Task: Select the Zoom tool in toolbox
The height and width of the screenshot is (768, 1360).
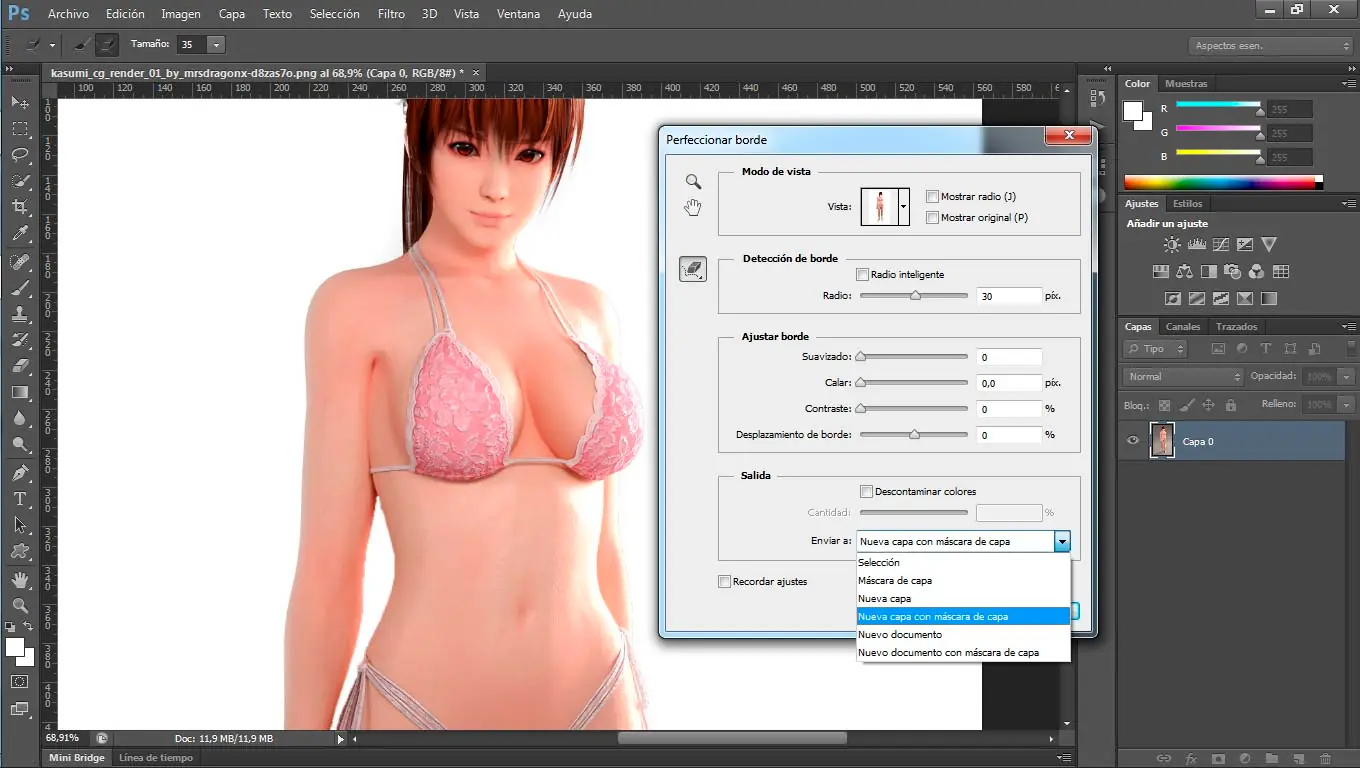Action: tap(20, 606)
